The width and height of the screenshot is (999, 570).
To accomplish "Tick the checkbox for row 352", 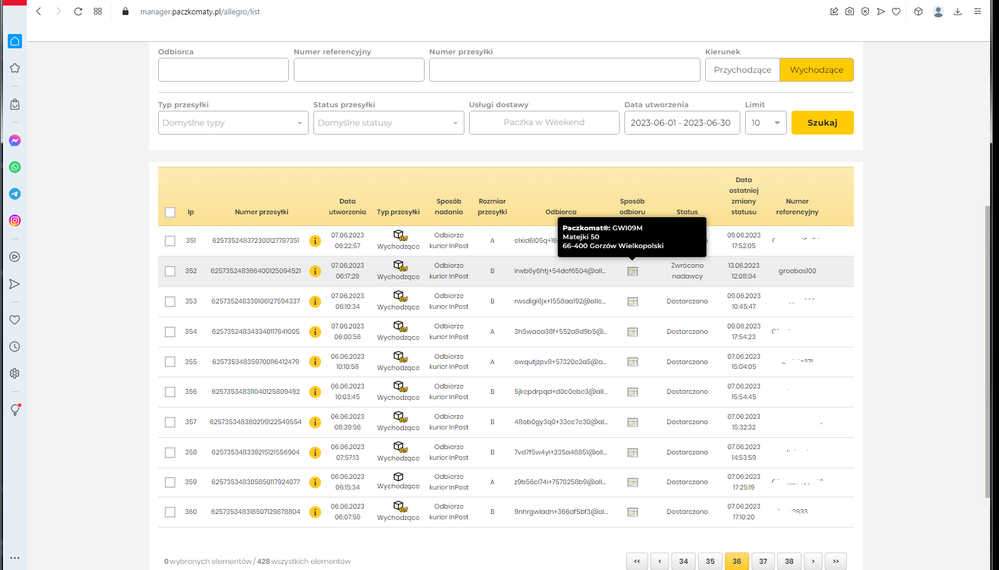I will point(170,271).
